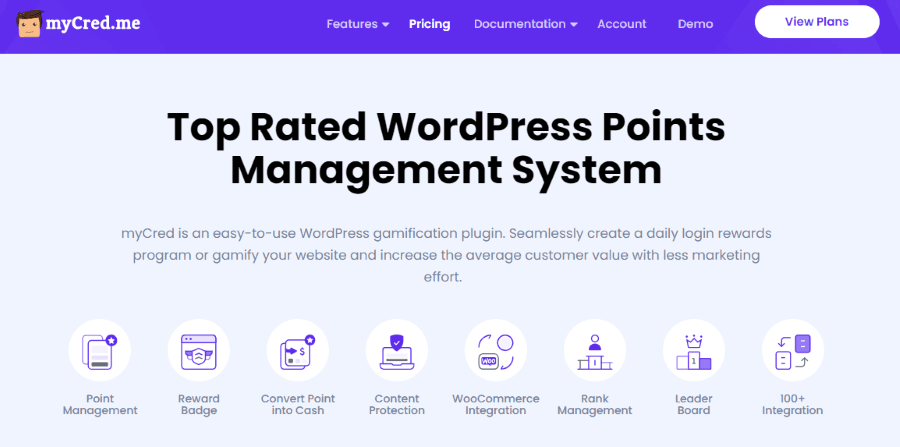
Task: Select the Reward Badge icon
Action: [x=199, y=350]
